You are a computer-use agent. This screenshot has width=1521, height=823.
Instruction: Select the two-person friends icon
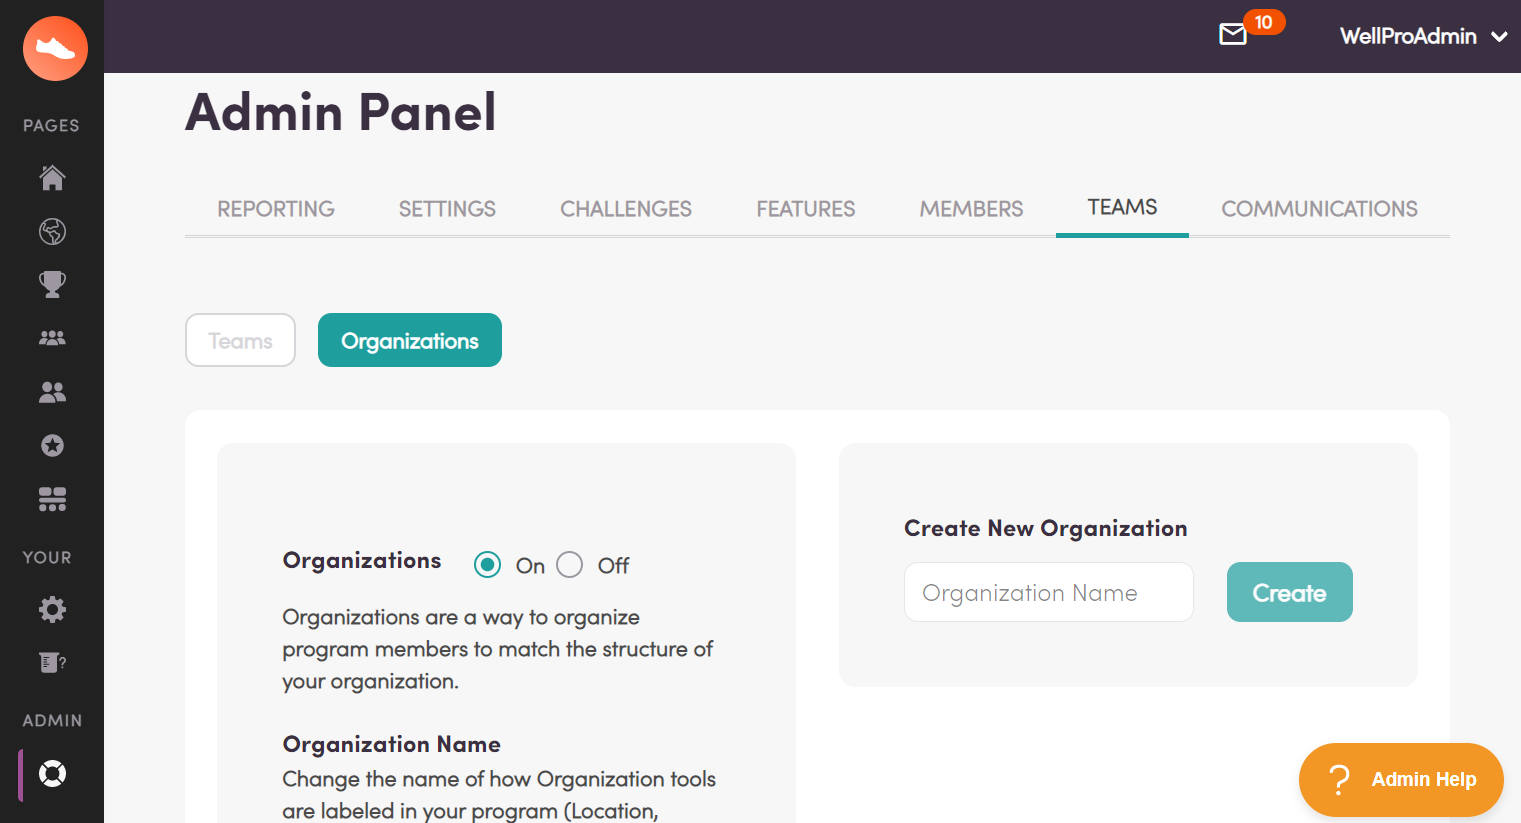click(x=52, y=392)
